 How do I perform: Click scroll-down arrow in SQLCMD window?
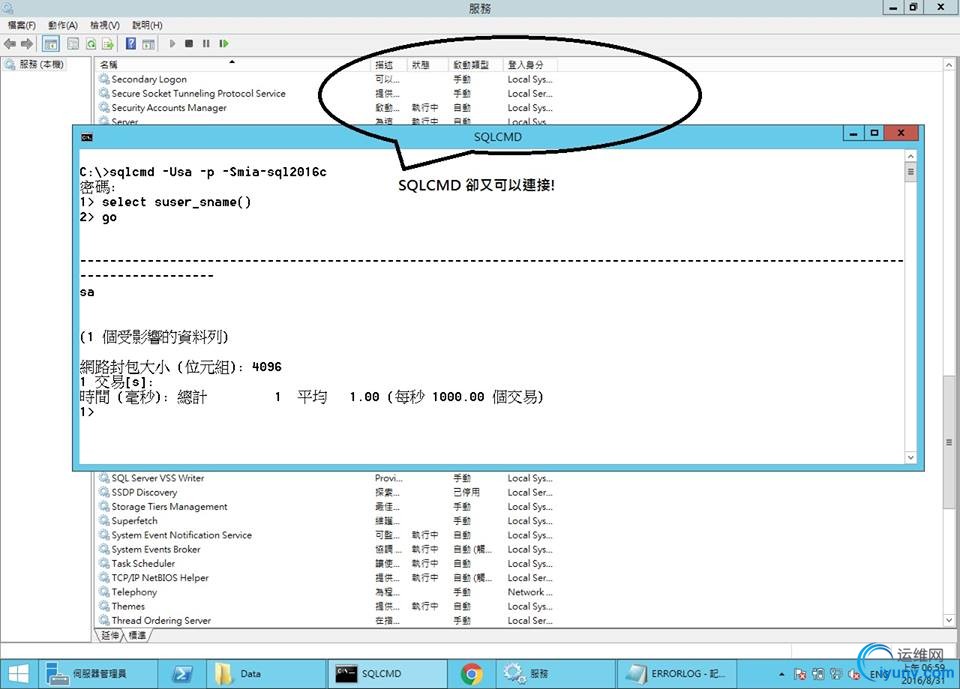[910, 457]
